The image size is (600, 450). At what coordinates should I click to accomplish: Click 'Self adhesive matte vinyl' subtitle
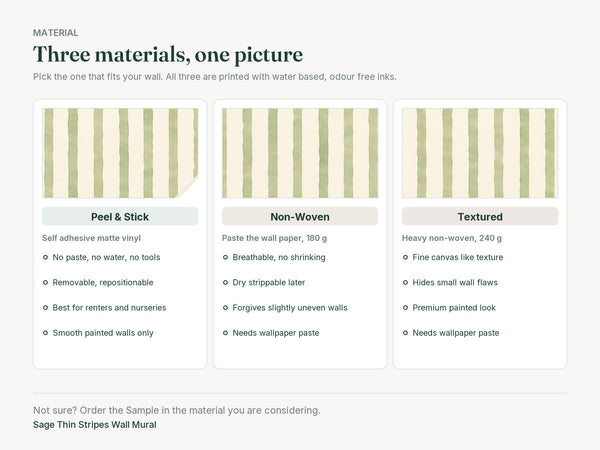(x=91, y=238)
